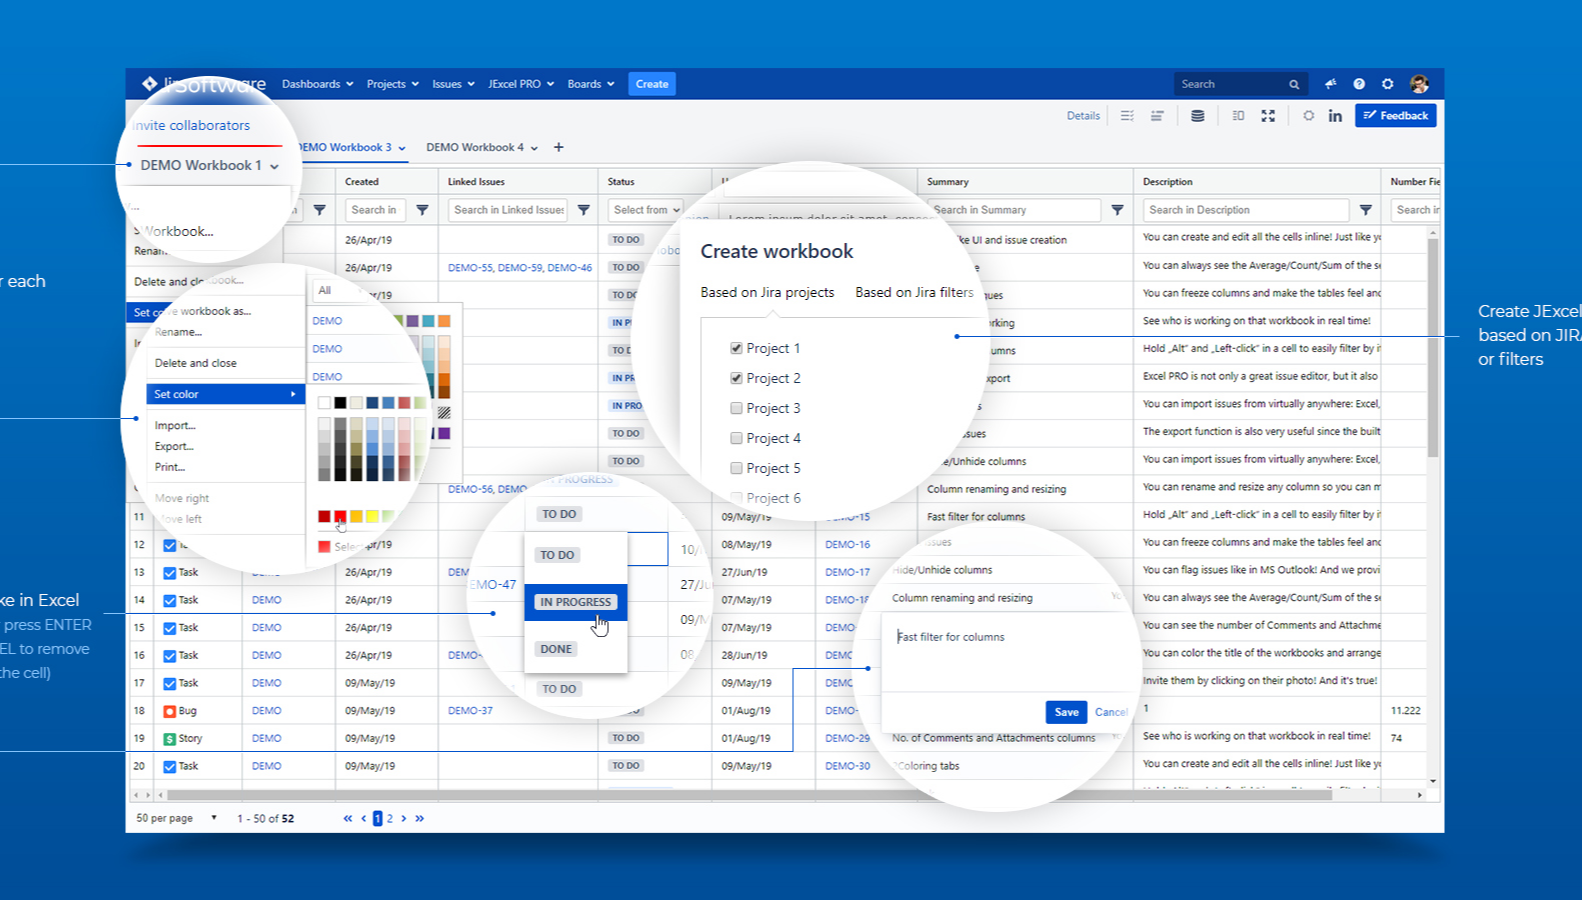Click the search magnifier icon in the top bar
Viewport: 1582px width, 900px height.
[x=1294, y=85]
